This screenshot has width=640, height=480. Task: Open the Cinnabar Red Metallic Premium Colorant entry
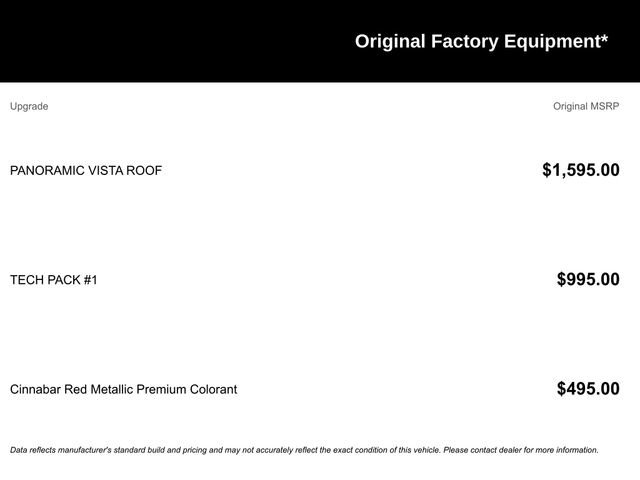pos(123,389)
